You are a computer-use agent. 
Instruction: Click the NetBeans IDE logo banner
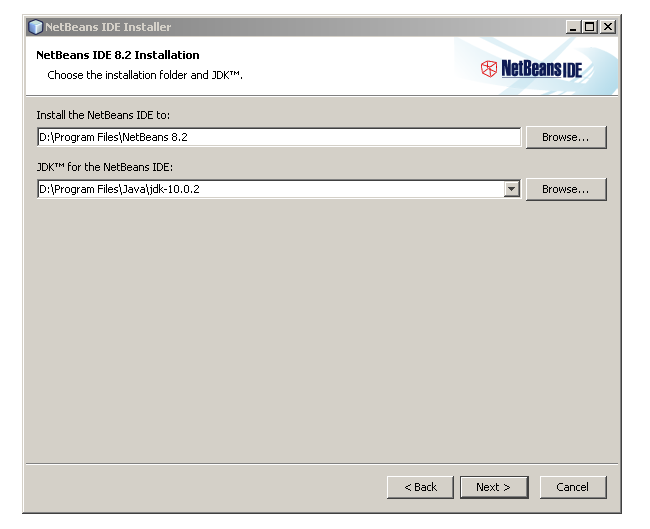tap(532, 69)
